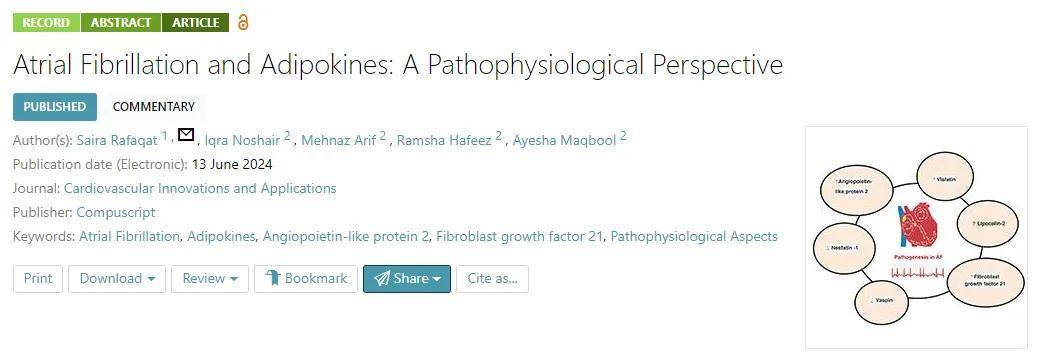Select the COMMENTARY tab
This screenshot has width=1046, height=363.
pos(153,107)
